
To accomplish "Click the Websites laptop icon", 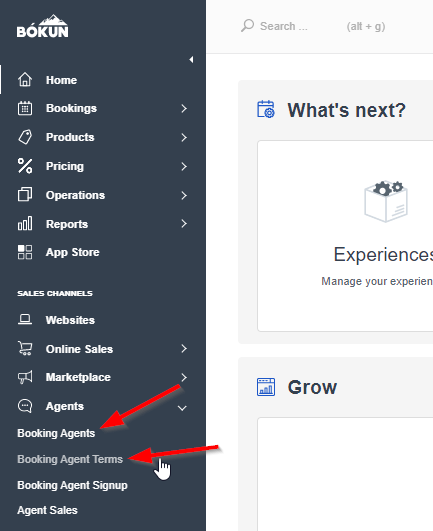I will 25,319.
